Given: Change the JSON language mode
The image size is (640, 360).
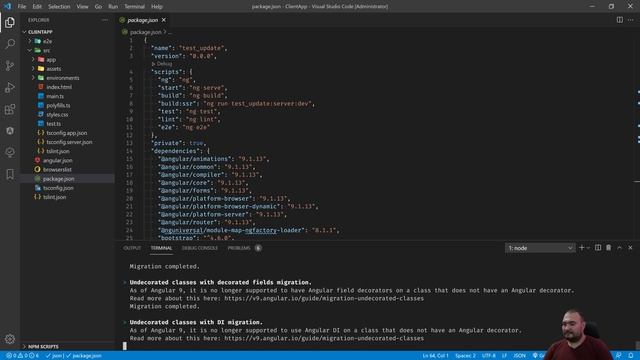Looking at the screenshot, I should pos(519,356).
